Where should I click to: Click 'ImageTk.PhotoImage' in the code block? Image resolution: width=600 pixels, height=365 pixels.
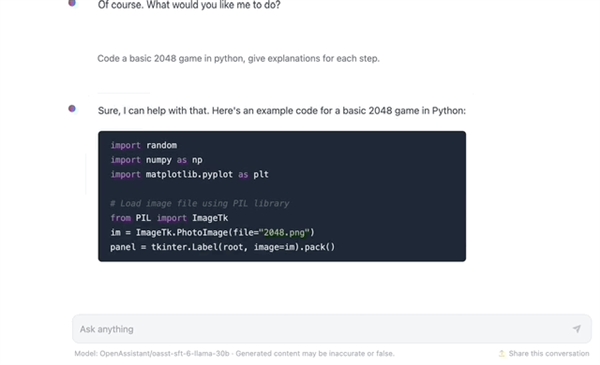182,233
